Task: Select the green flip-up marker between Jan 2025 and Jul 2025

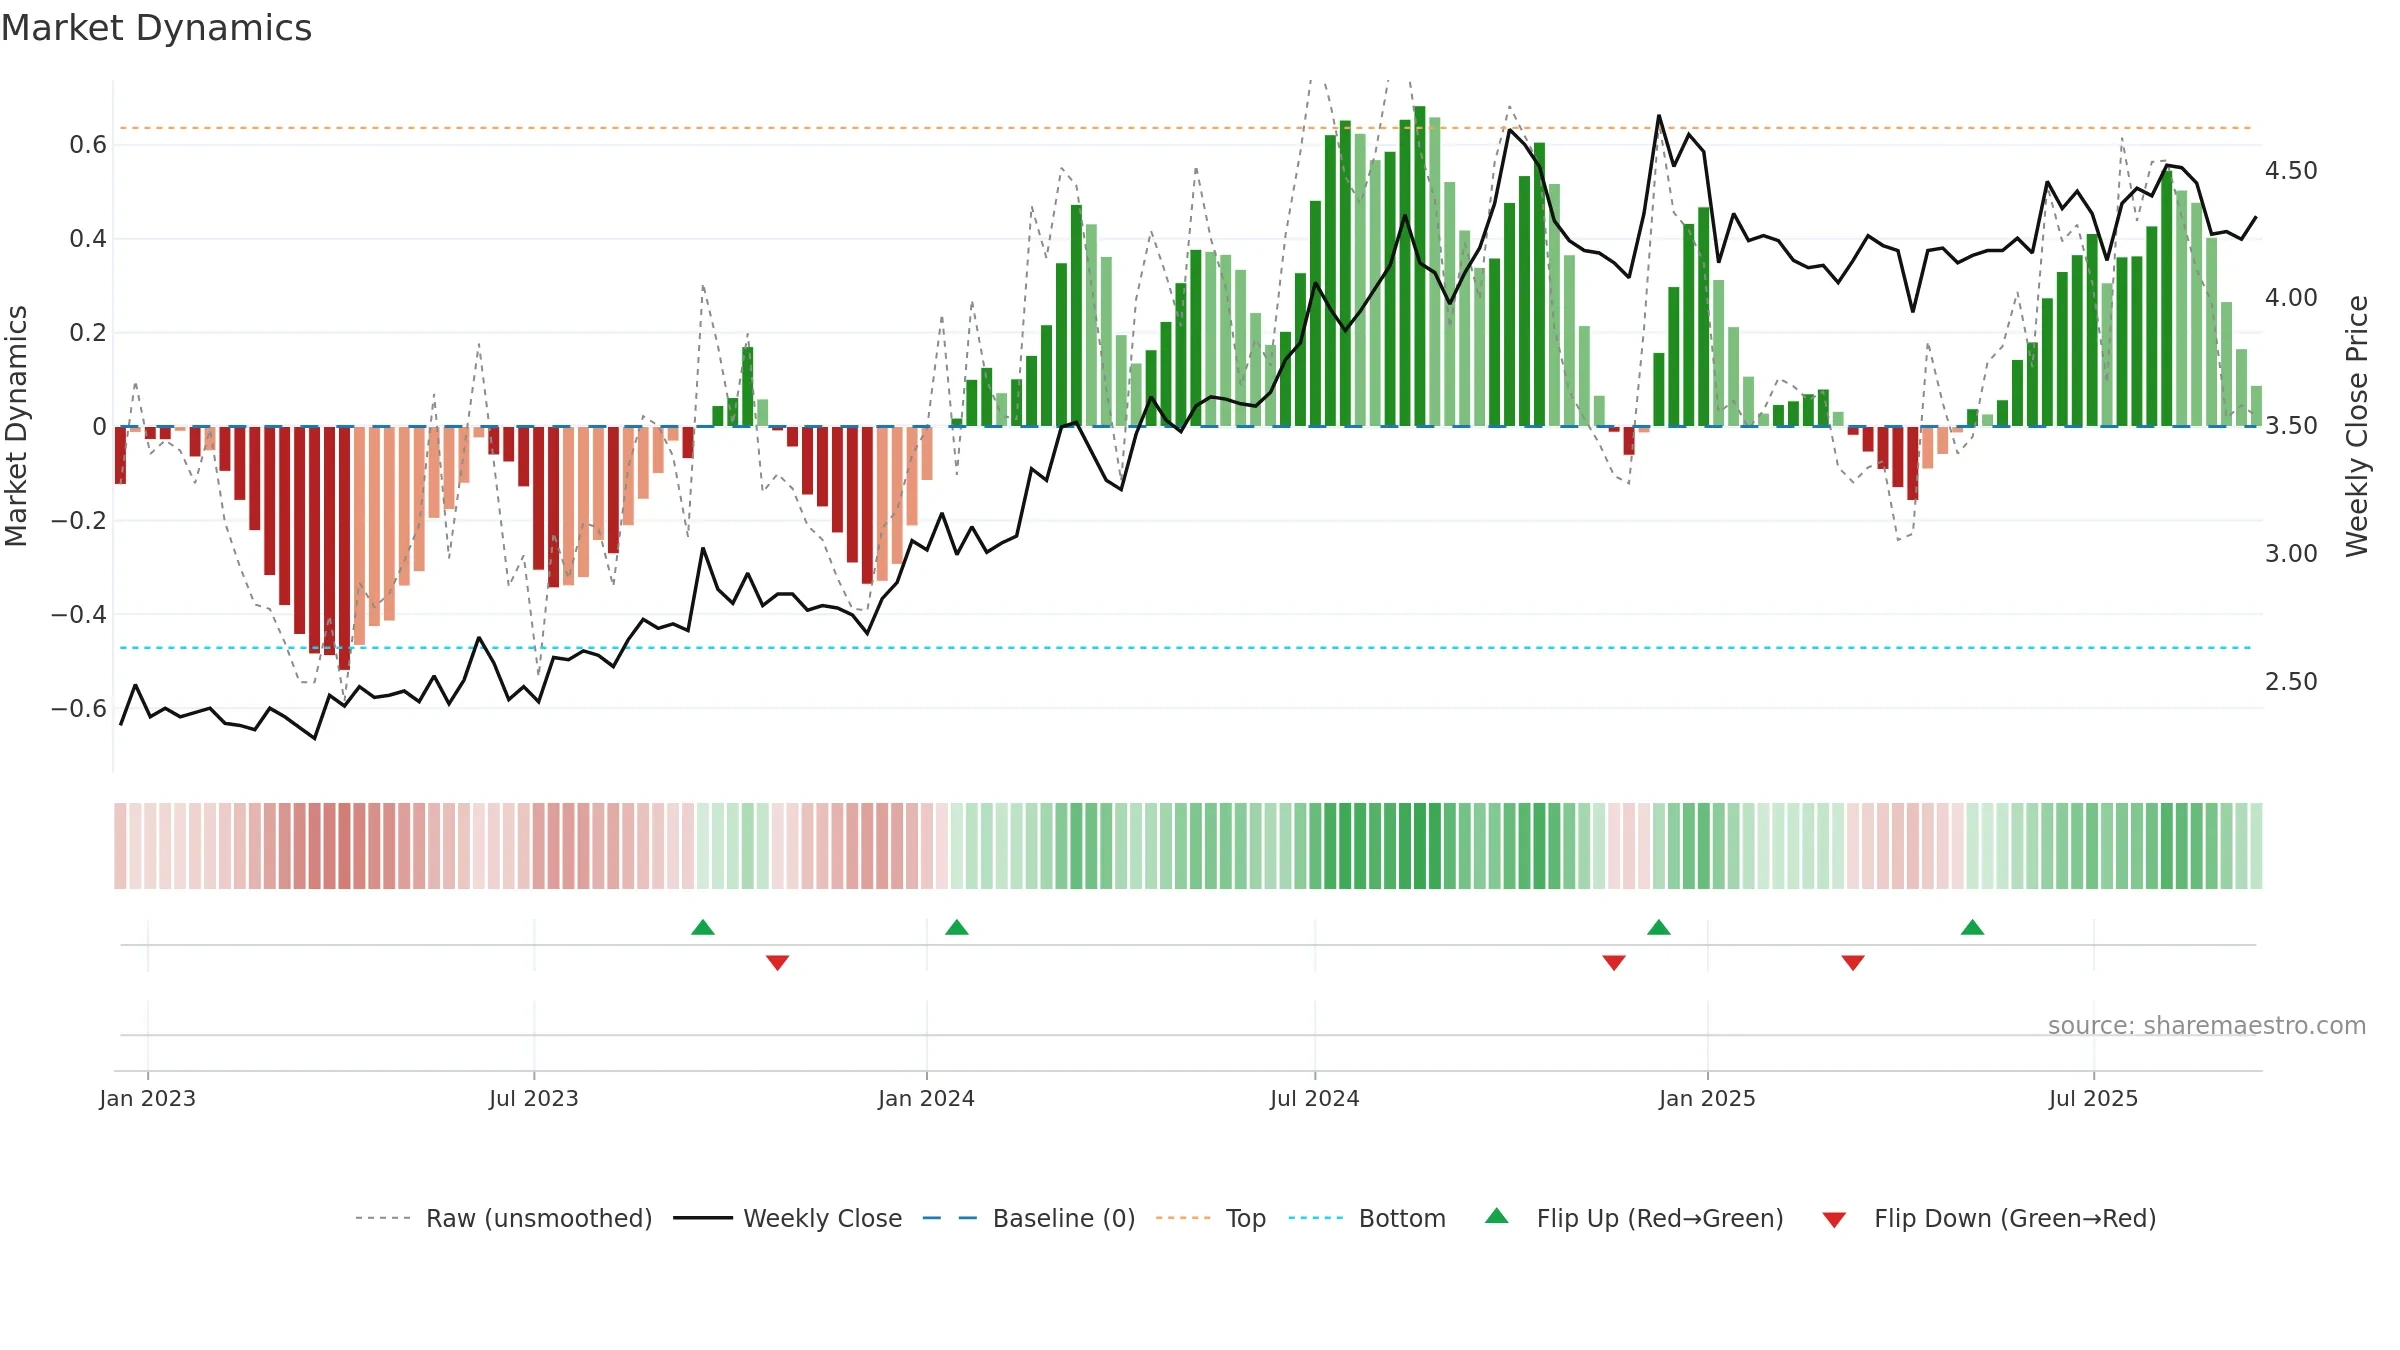Action: coord(1973,927)
